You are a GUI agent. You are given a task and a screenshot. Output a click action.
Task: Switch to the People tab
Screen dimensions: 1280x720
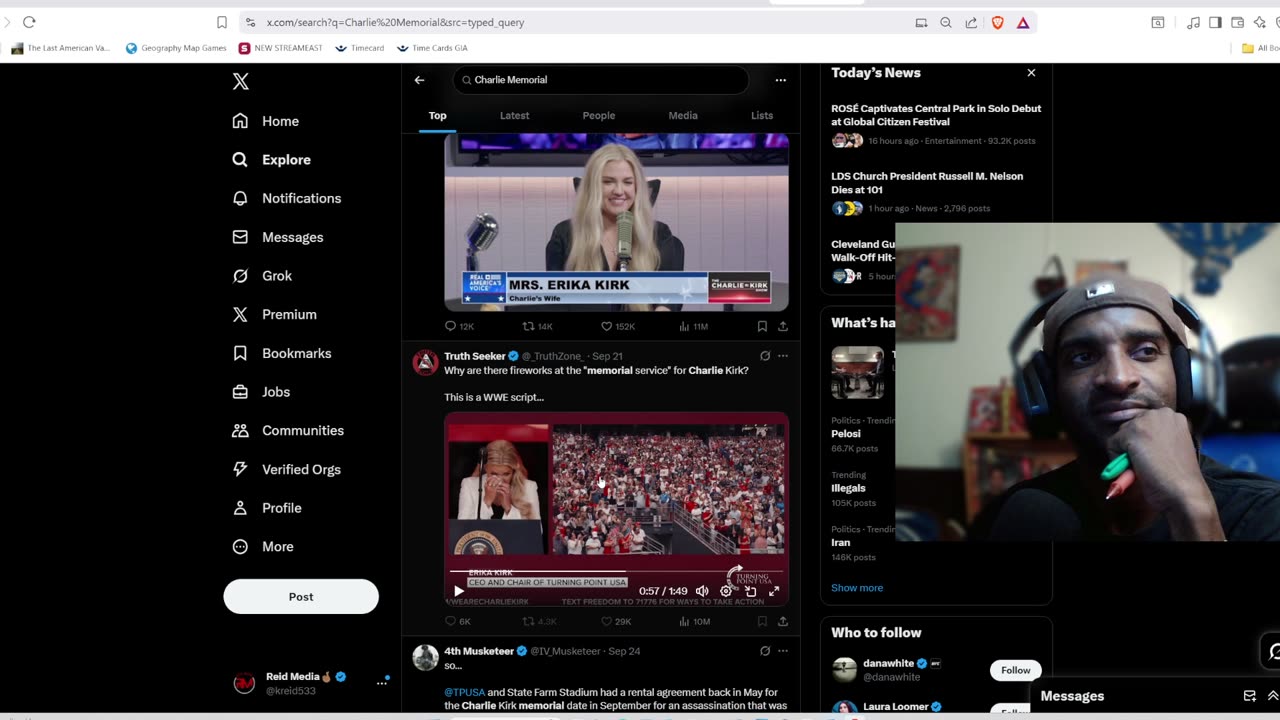[599, 116]
